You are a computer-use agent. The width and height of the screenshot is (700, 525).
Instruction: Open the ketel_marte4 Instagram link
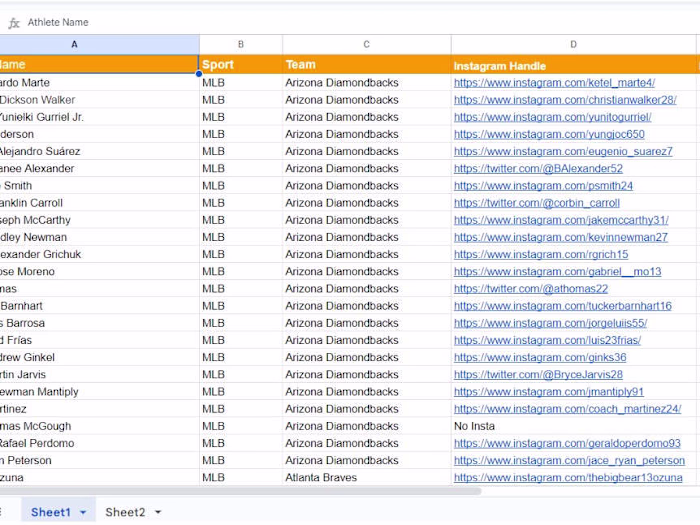coord(554,83)
